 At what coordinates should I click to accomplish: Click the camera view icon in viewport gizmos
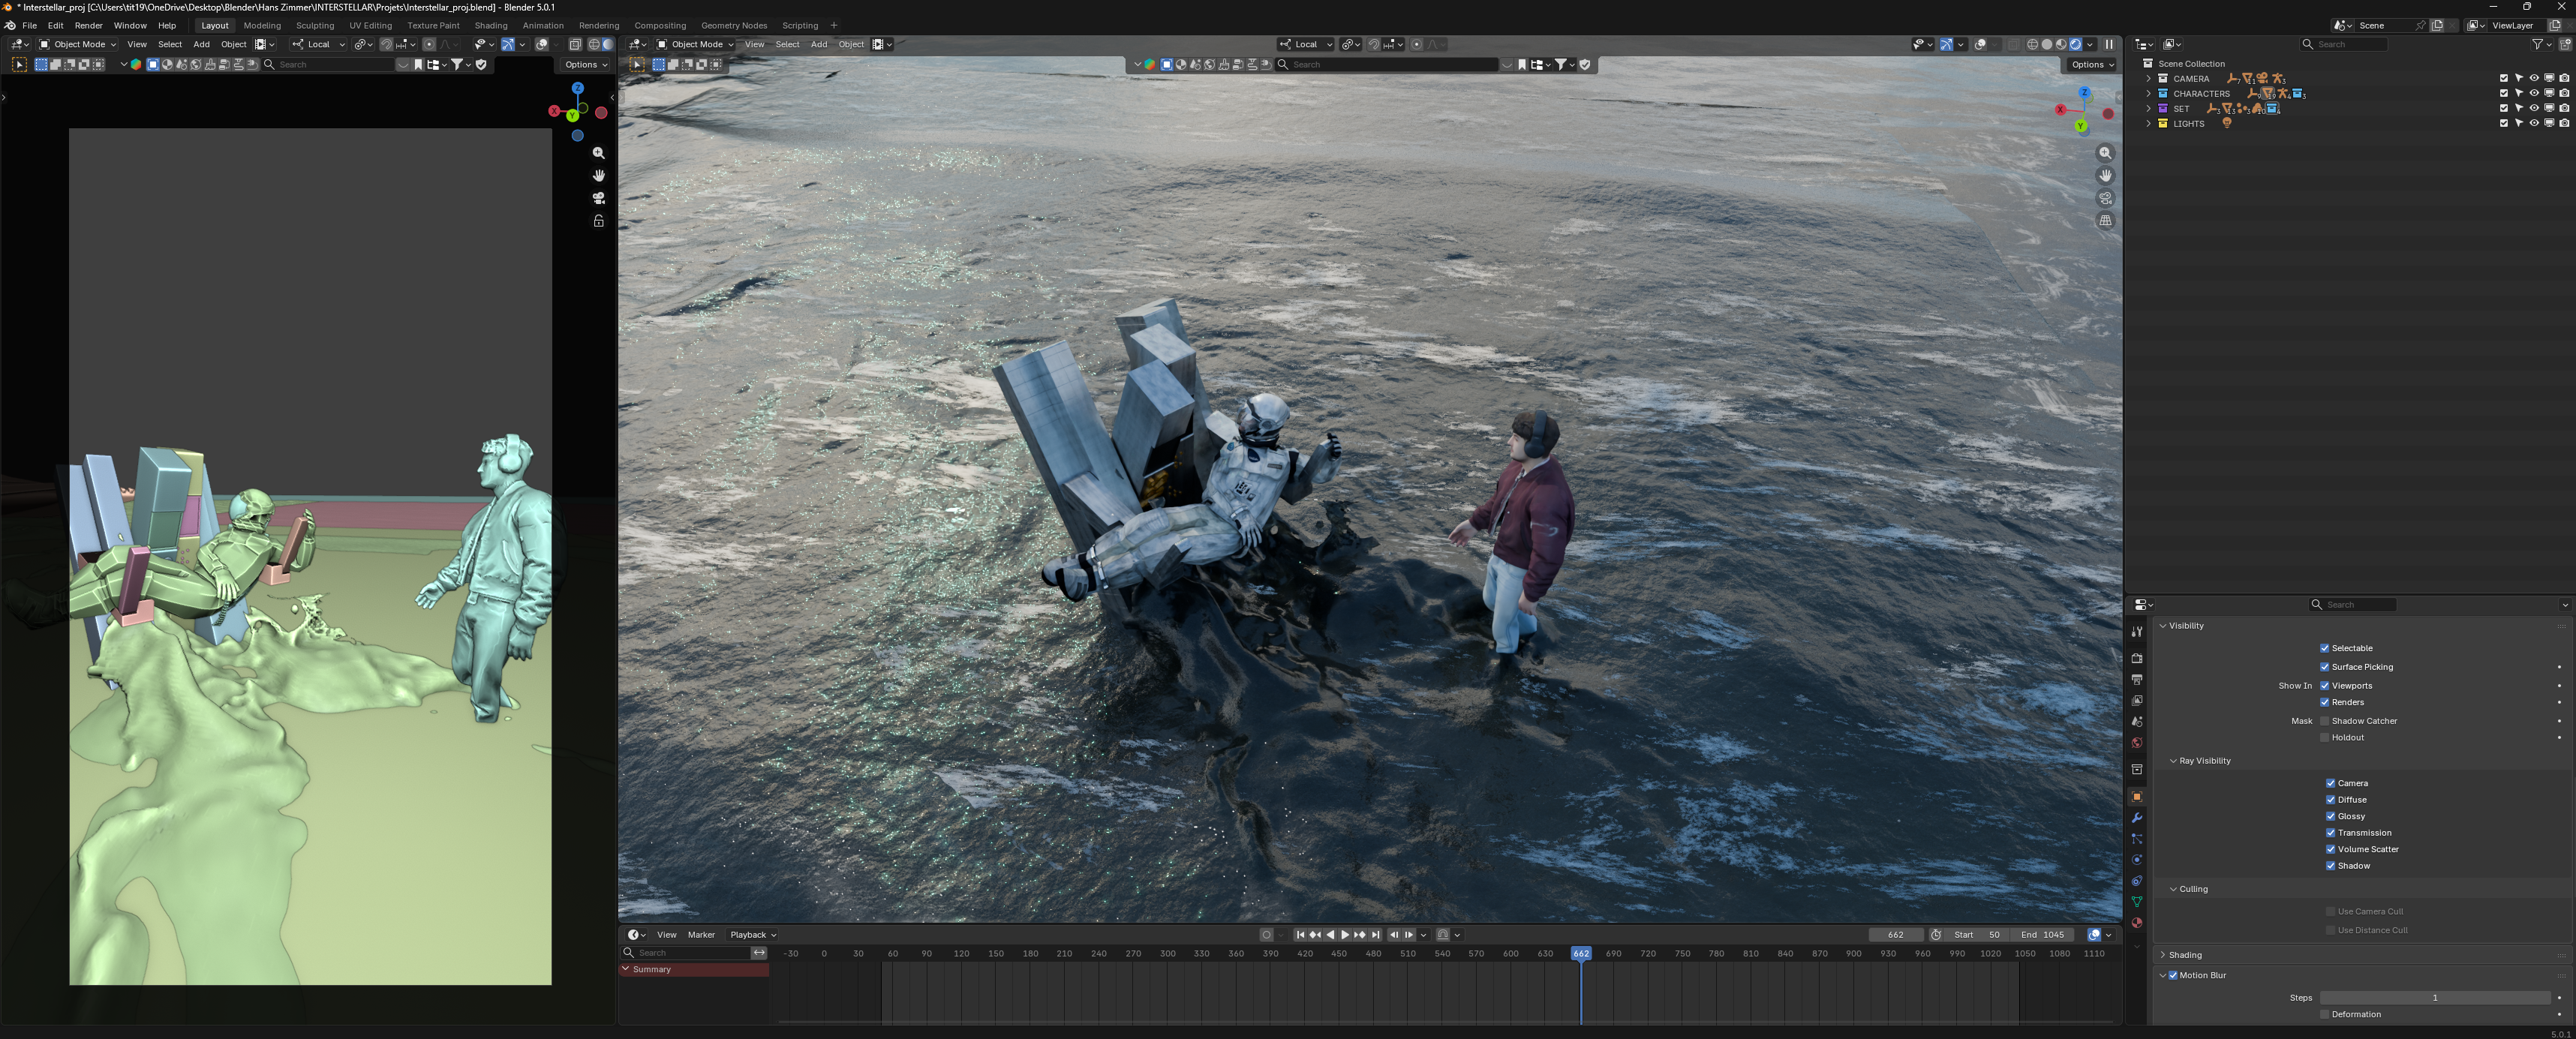(x=2106, y=198)
